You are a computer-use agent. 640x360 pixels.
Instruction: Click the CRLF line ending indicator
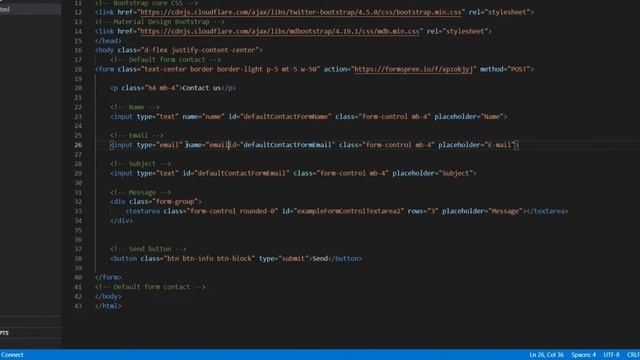[633, 355]
